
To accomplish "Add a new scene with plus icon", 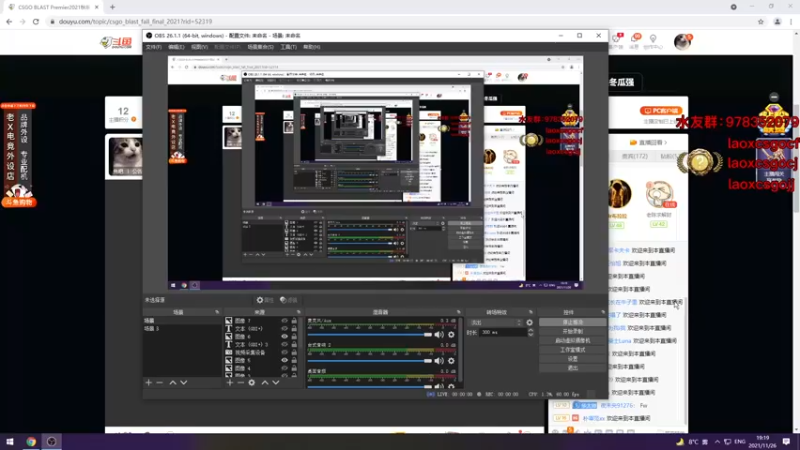I will 148,383.
